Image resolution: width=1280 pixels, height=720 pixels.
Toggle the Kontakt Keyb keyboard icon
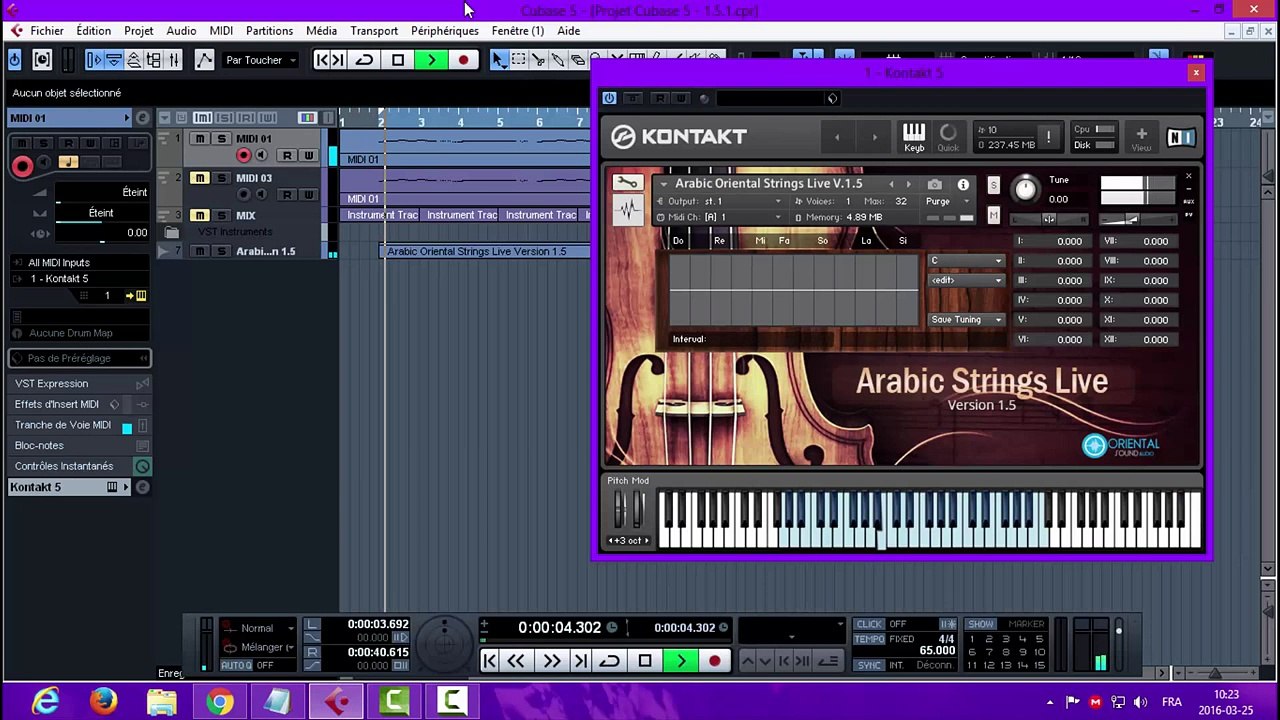(914, 138)
